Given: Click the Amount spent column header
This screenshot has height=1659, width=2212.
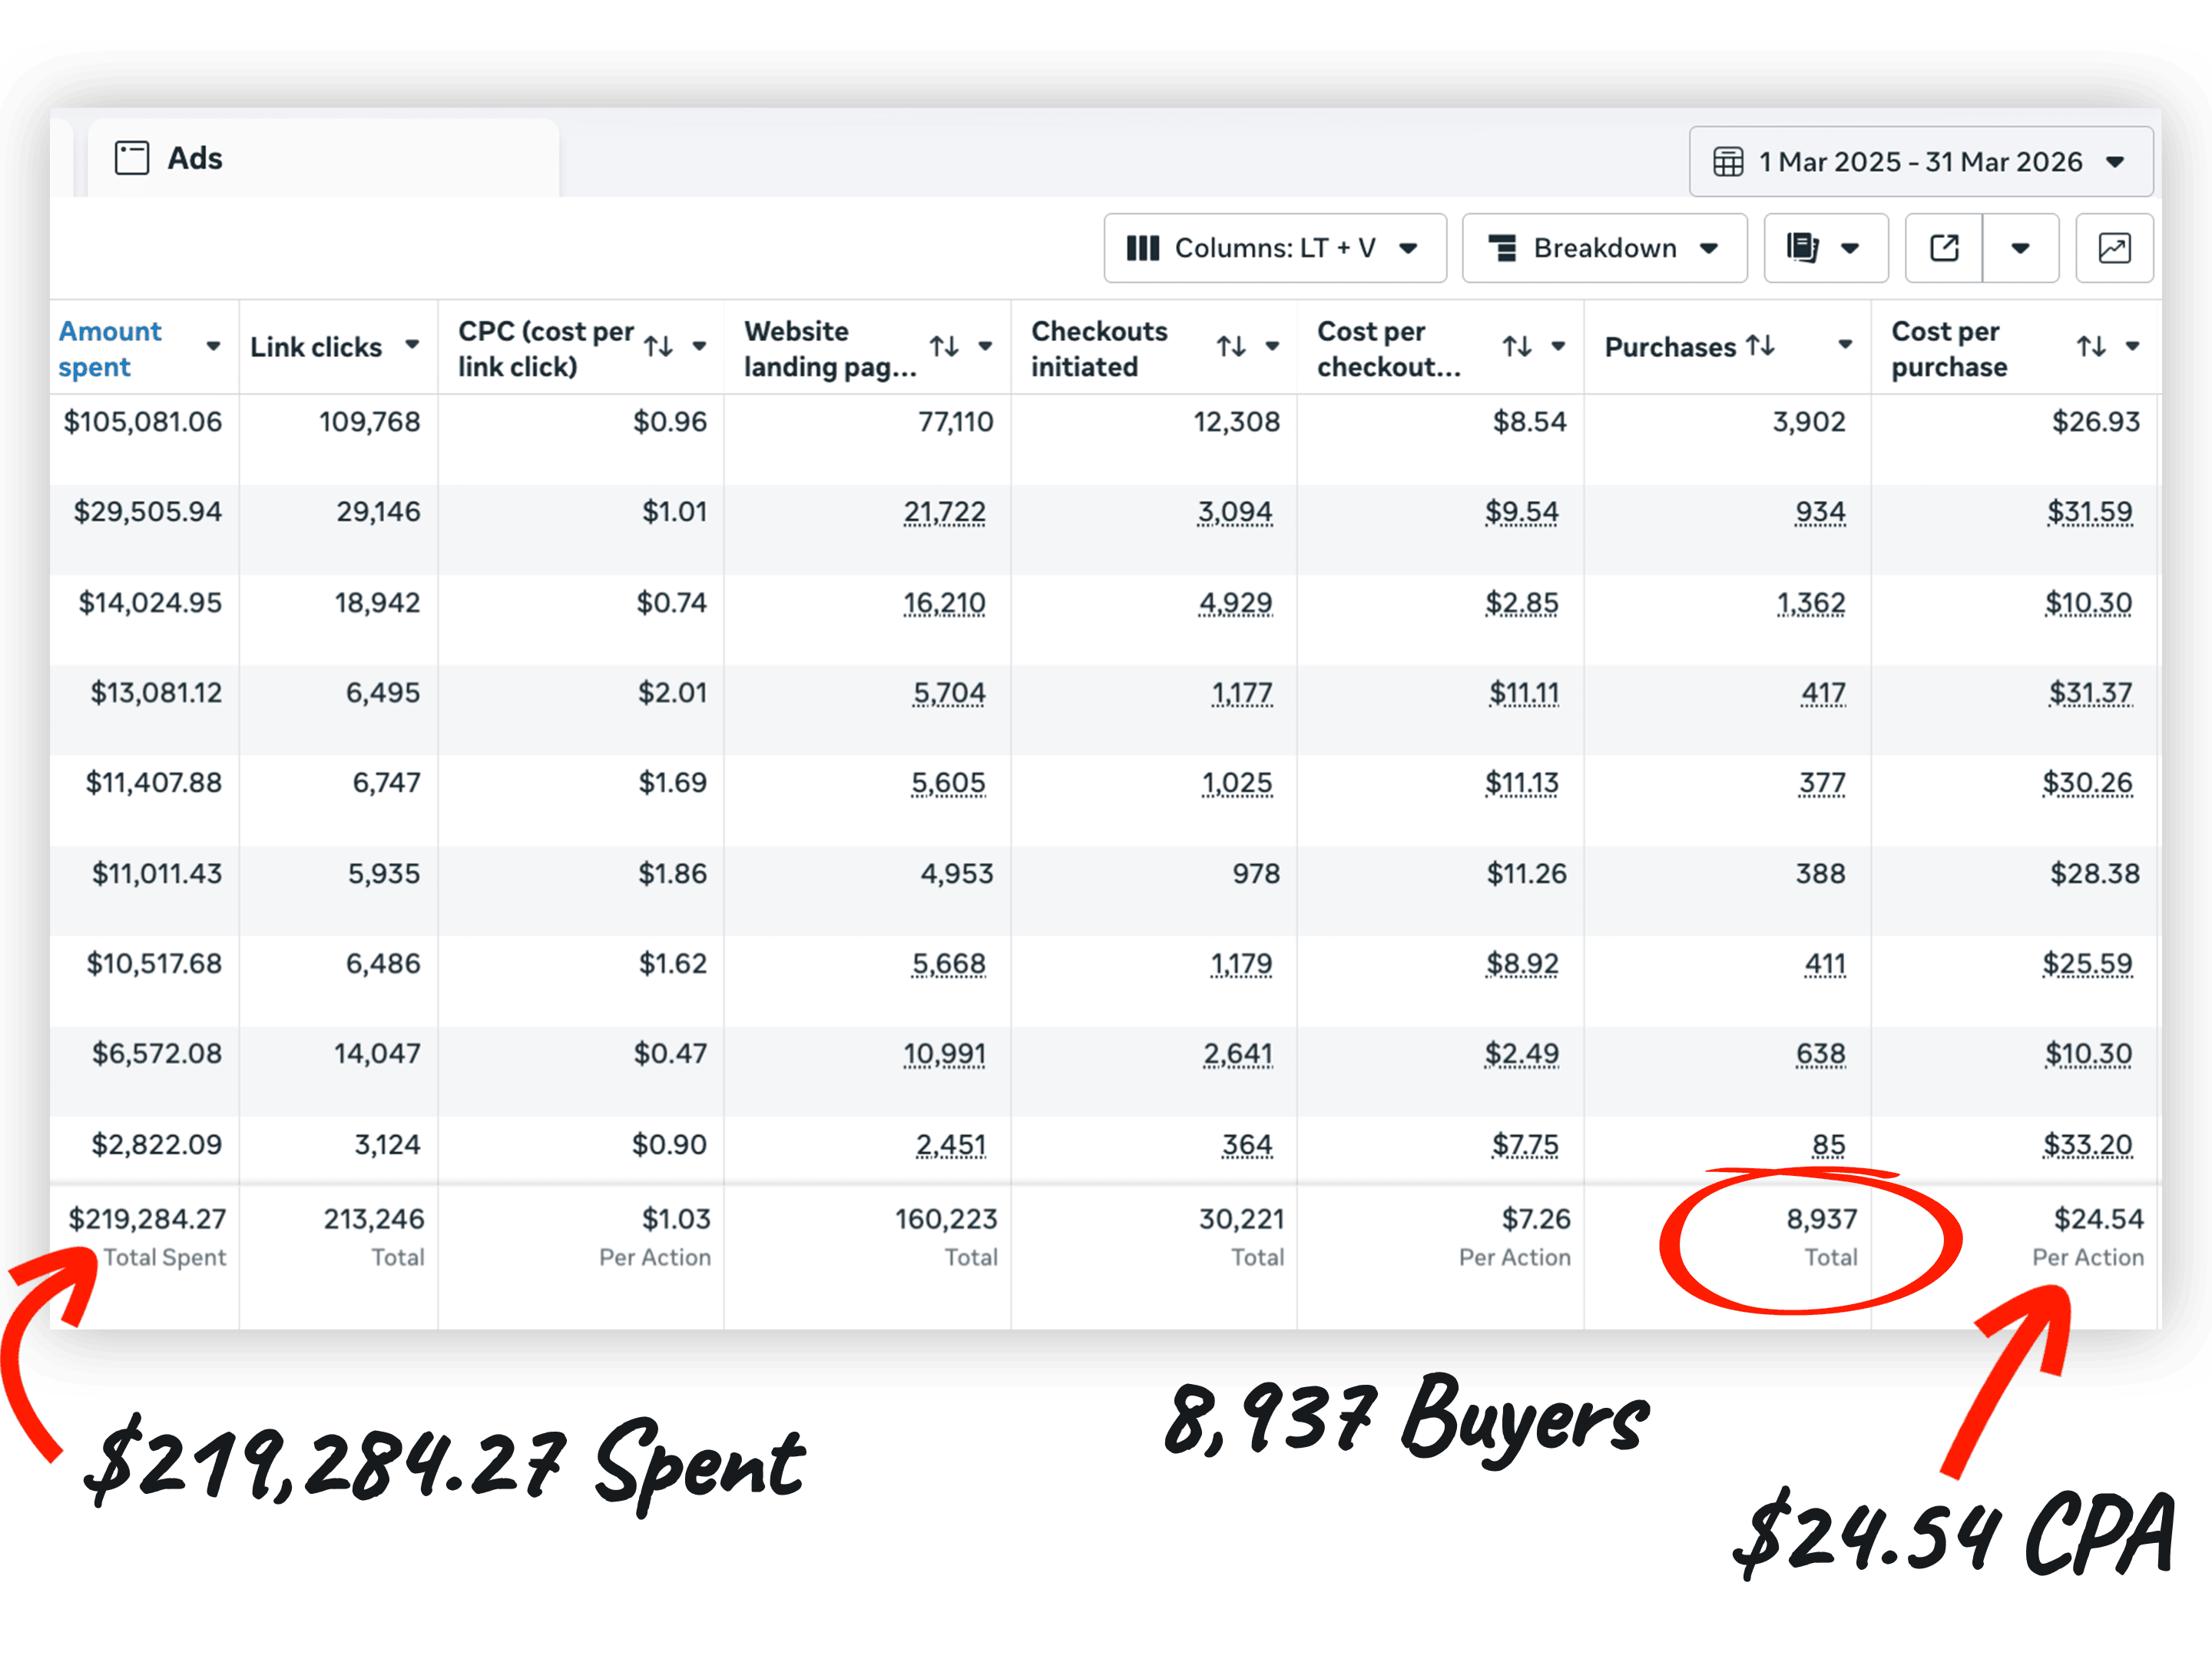Looking at the screenshot, I should [110, 348].
